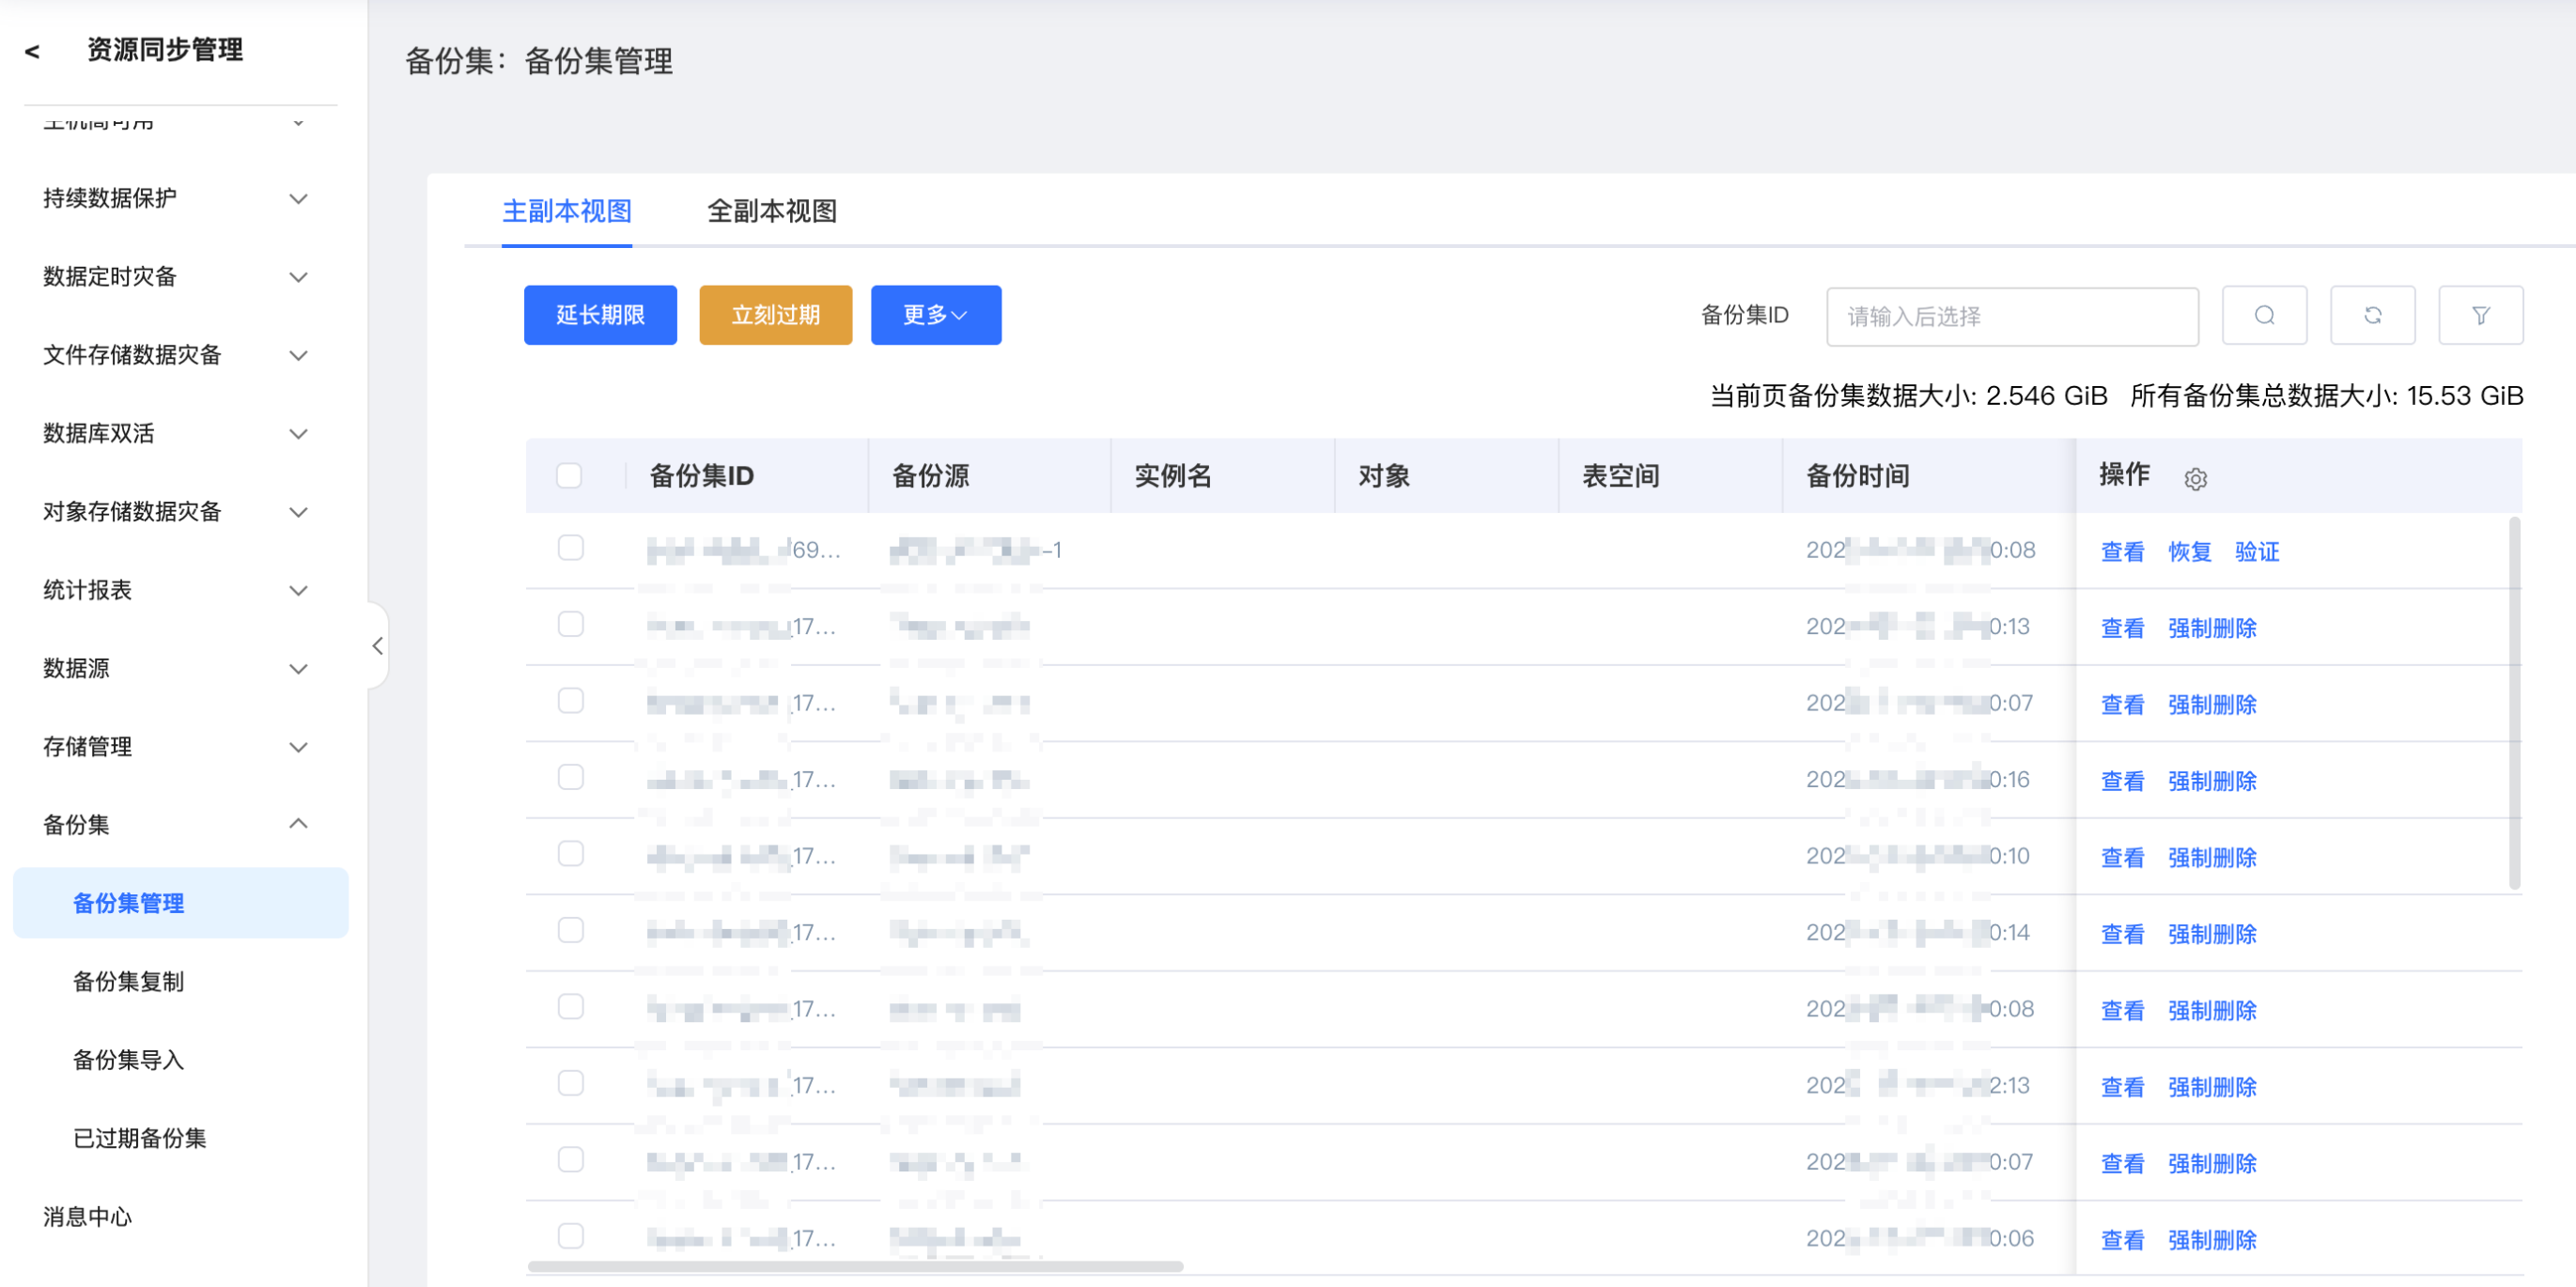Open 备份集复制 in the sidebar

tap(128, 981)
